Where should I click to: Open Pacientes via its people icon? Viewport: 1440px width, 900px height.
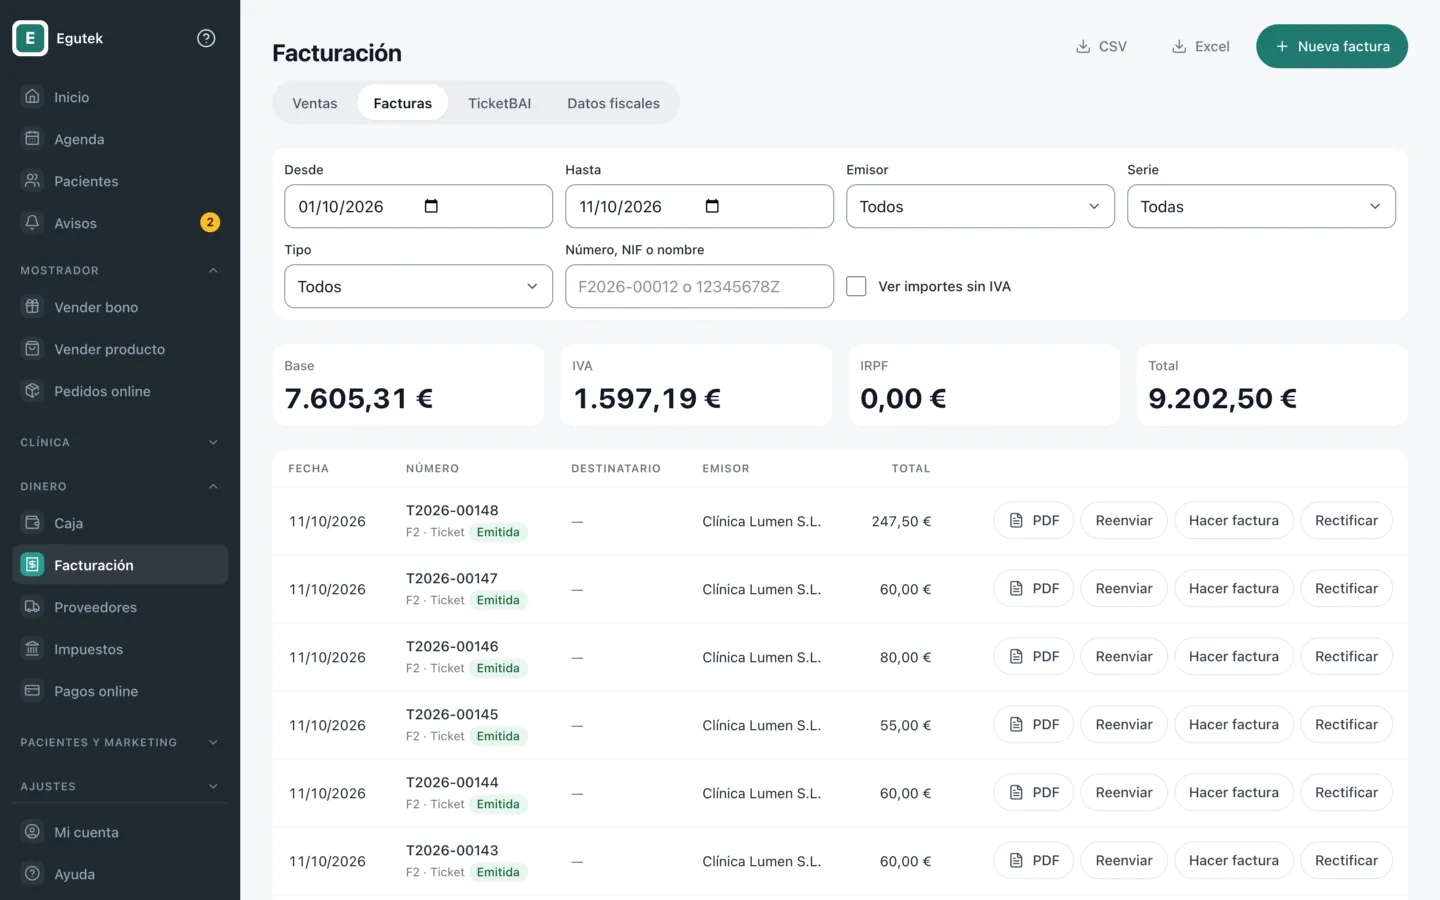[x=32, y=180]
